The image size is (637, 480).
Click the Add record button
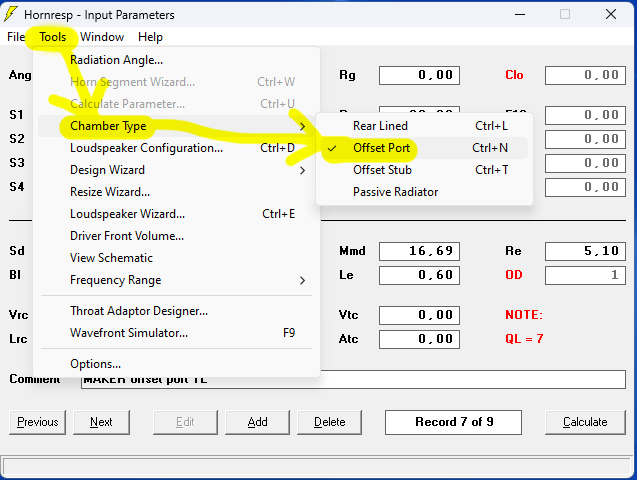(x=258, y=422)
